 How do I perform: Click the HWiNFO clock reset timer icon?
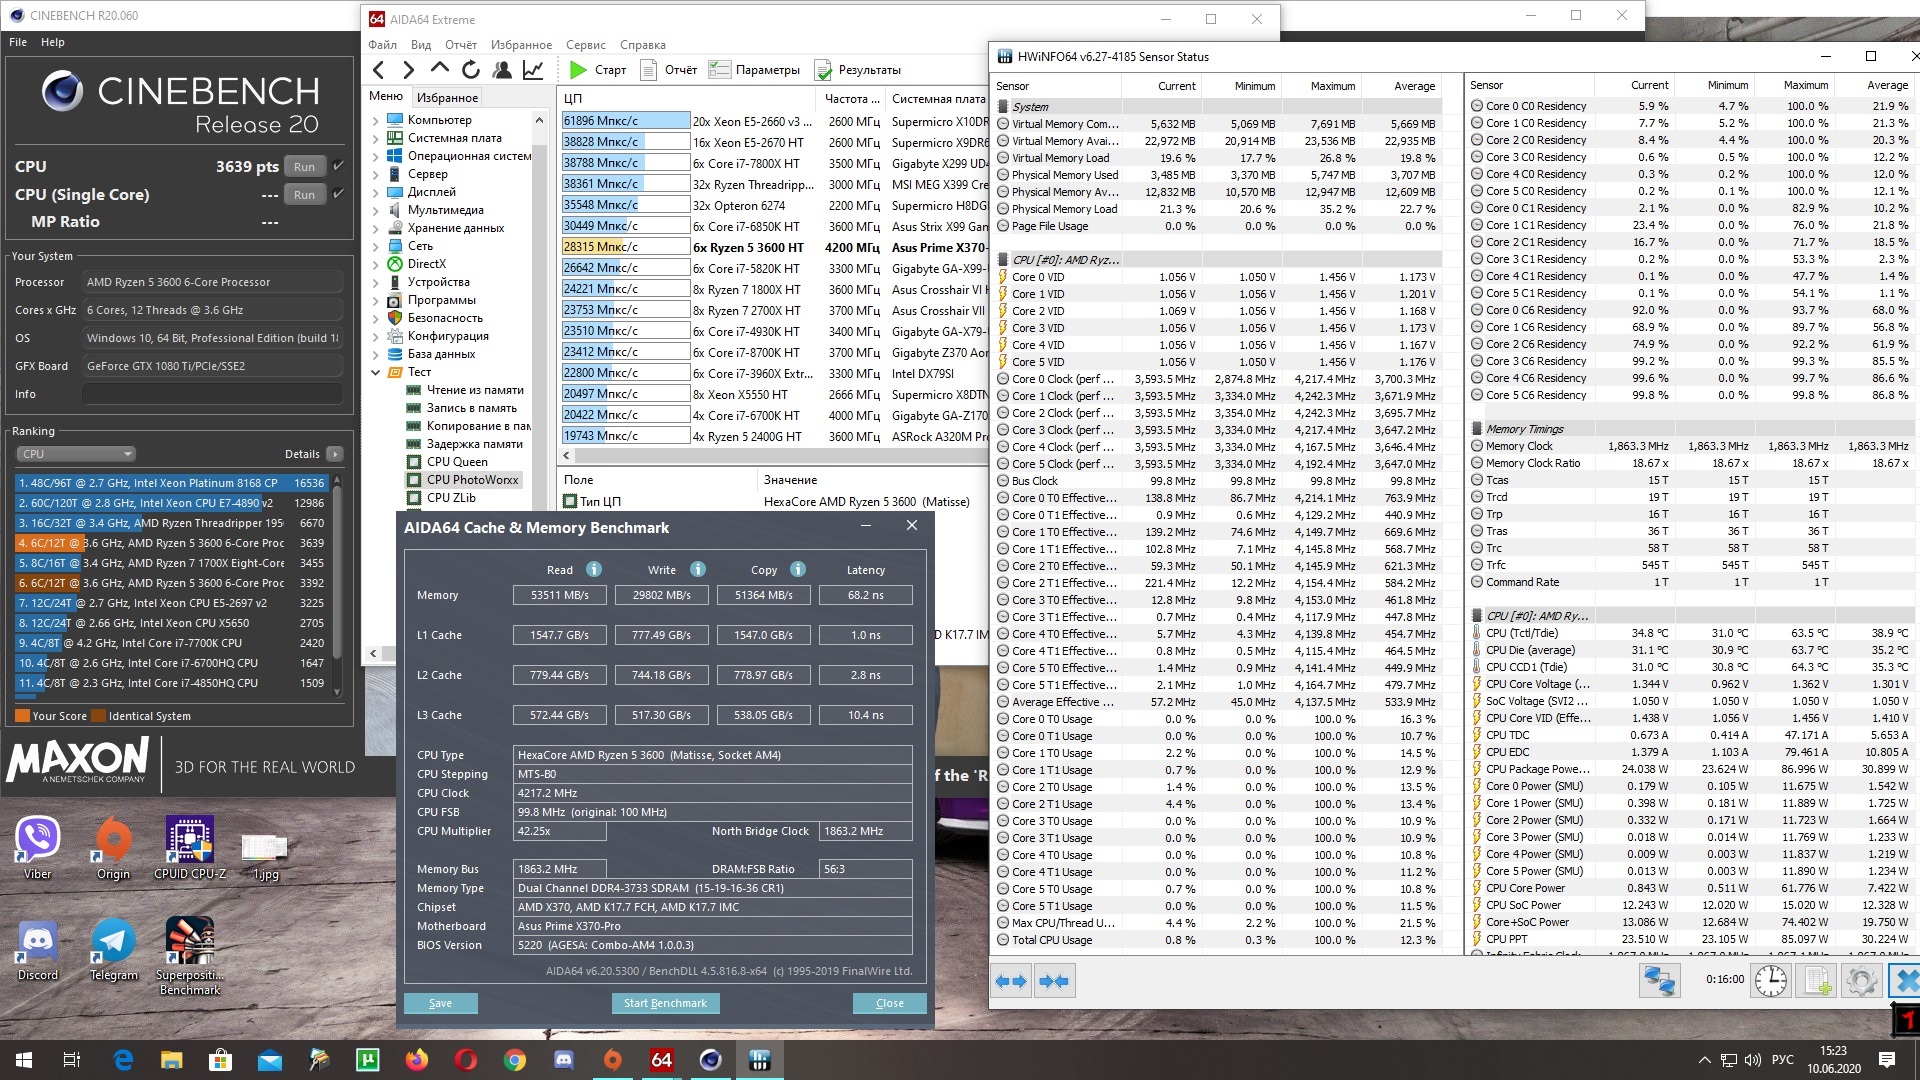point(1770,981)
